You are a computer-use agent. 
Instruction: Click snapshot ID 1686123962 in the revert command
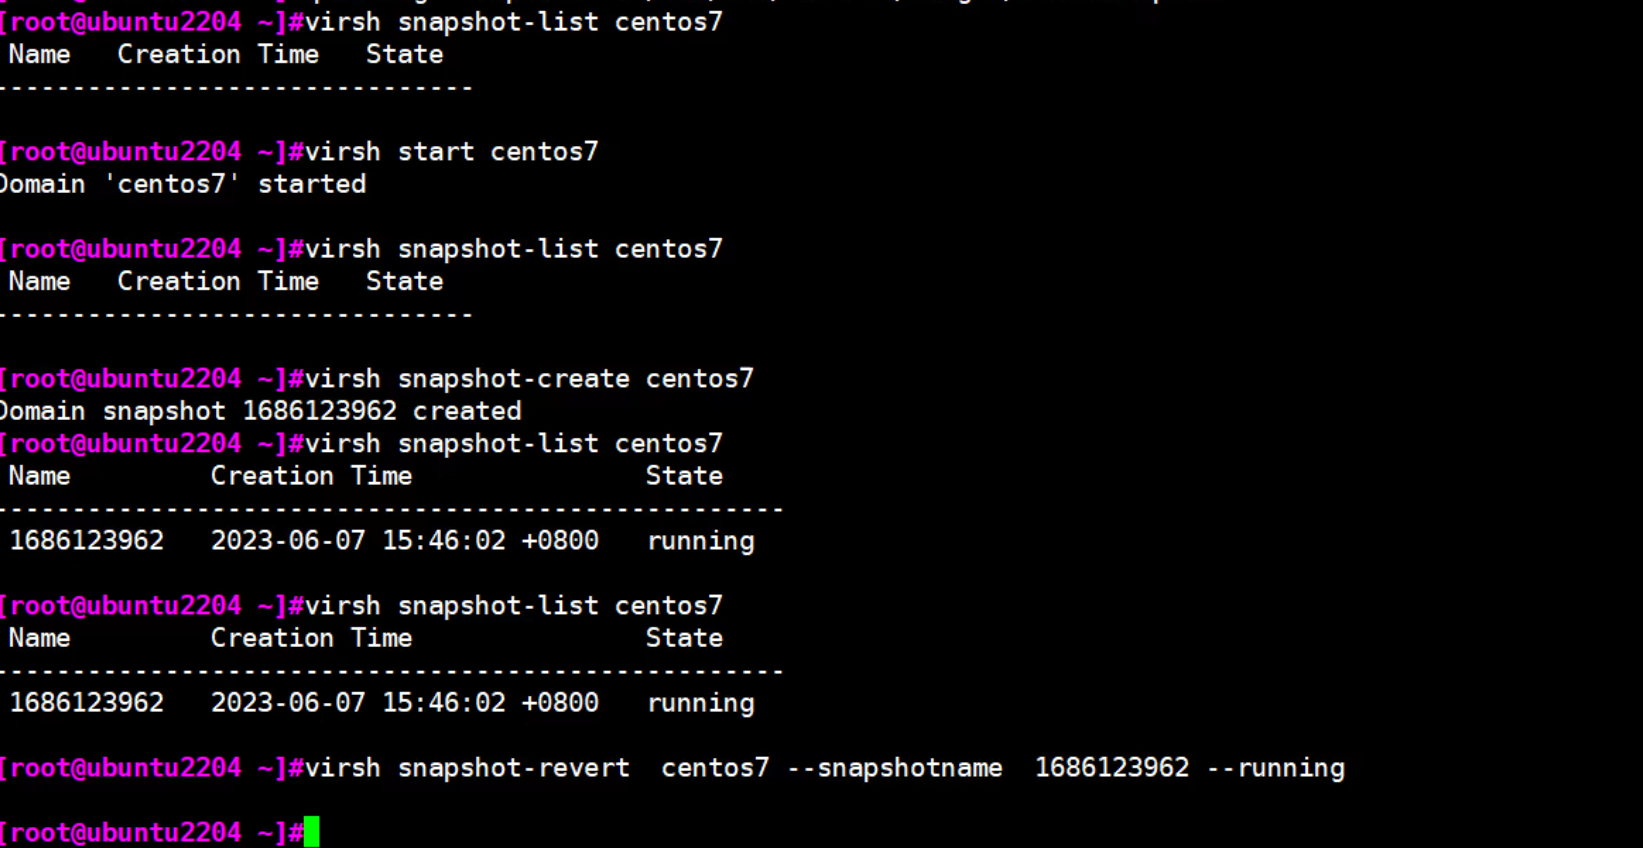click(x=1112, y=768)
